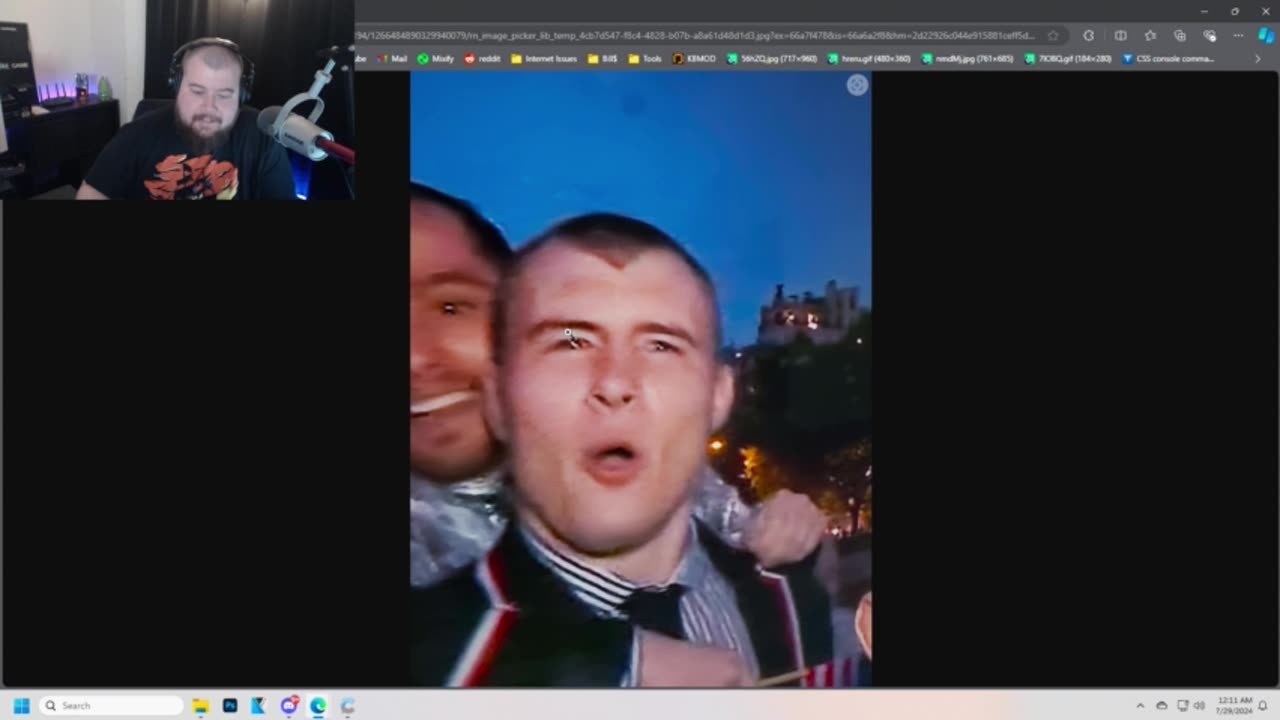Open the browser settings three-dots menu

click(1238, 35)
